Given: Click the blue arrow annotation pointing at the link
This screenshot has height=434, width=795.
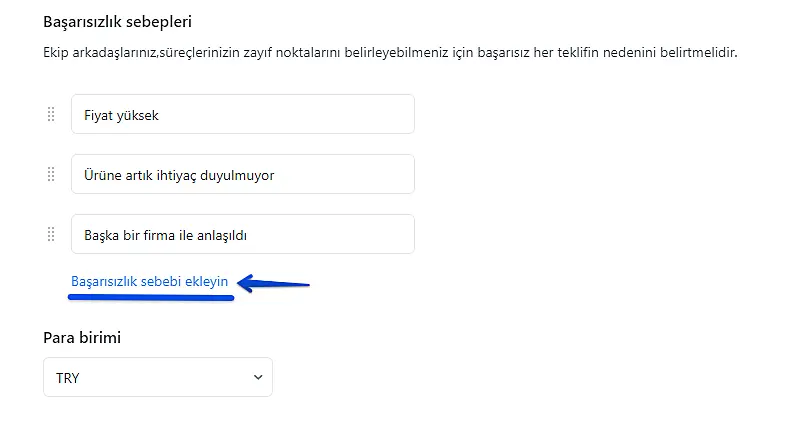Looking at the screenshot, I should coord(275,284).
